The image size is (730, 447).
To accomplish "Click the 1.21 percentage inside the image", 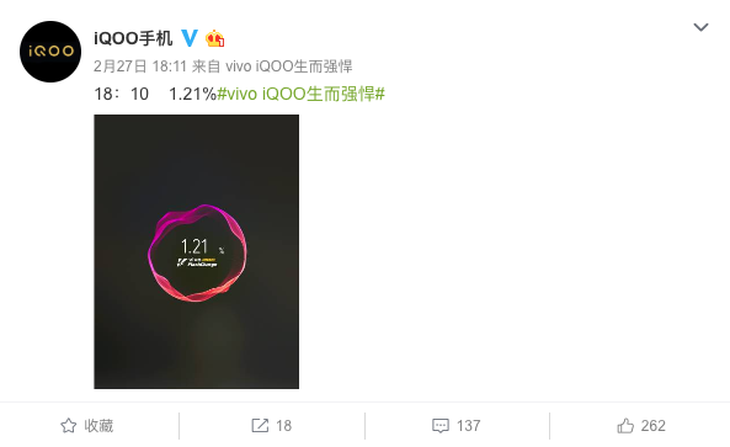I will pyautogui.click(x=194, y=247).
